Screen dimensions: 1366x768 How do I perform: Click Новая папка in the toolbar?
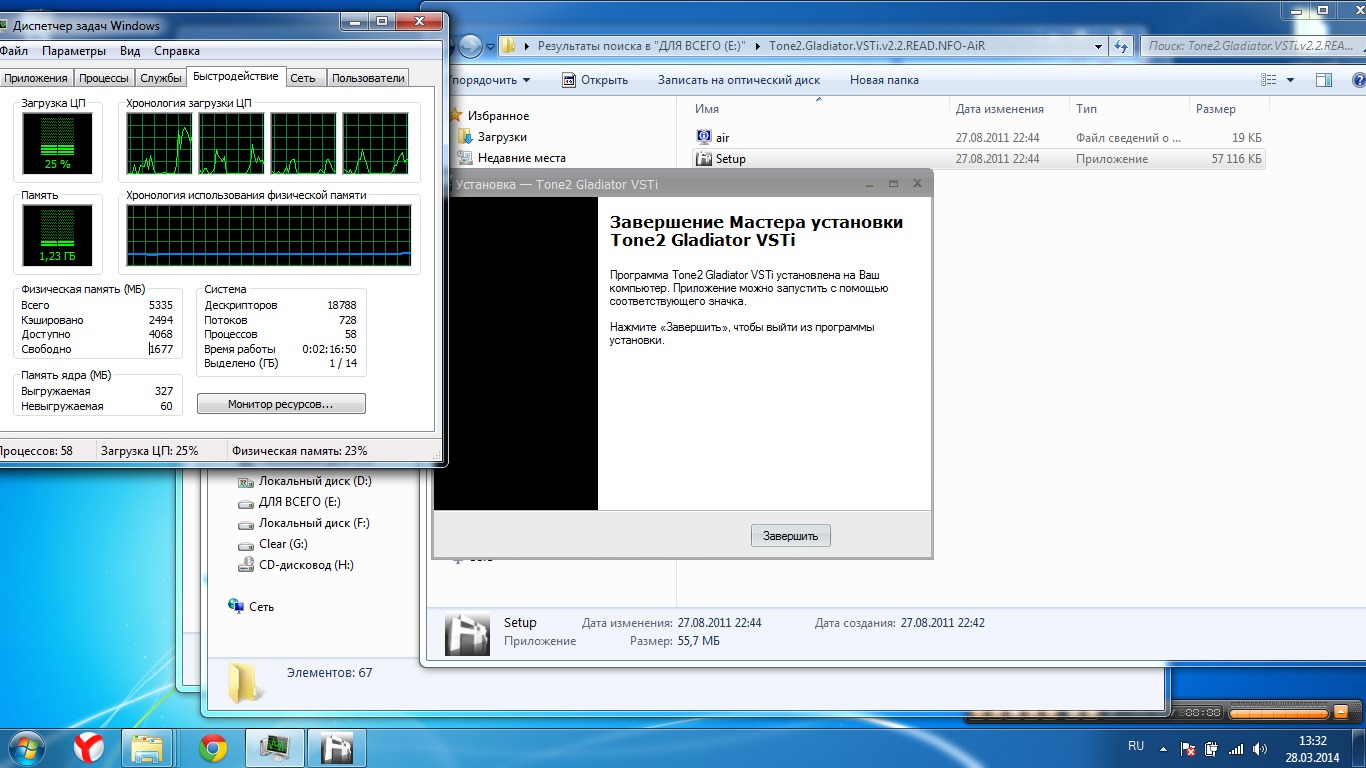[x=884, y=80]
